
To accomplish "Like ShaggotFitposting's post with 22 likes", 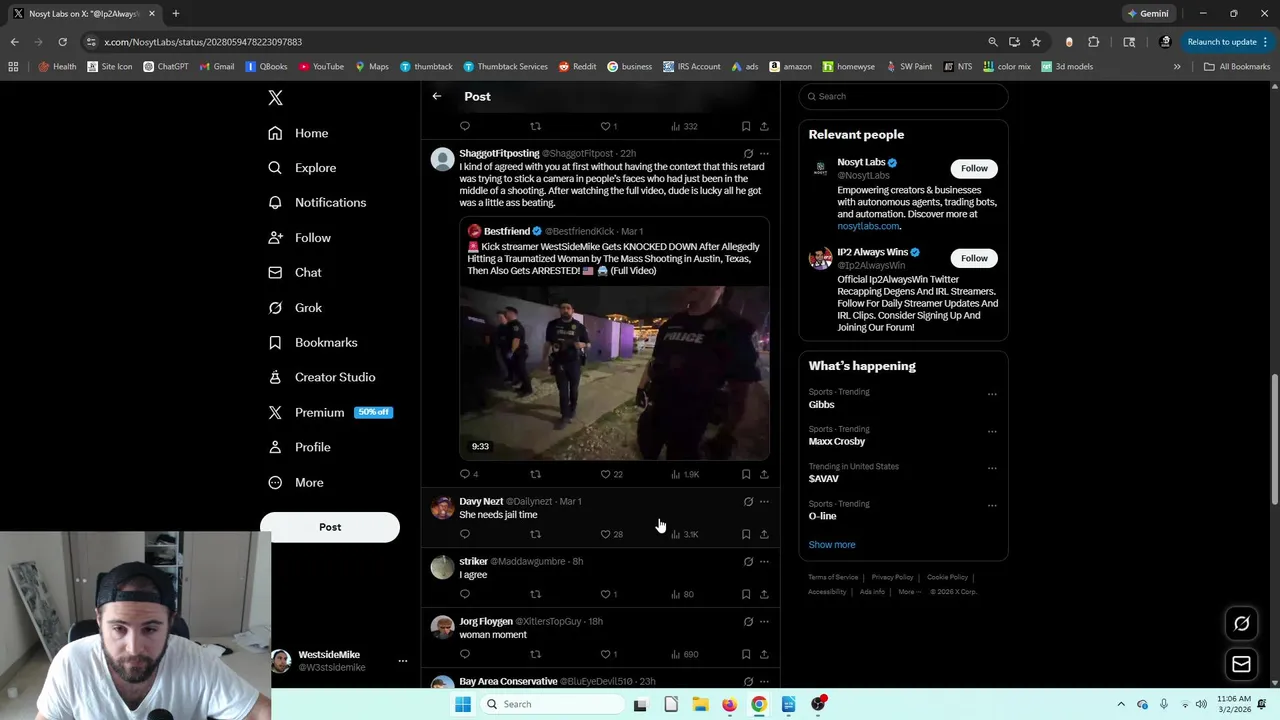I will point(605,474).
